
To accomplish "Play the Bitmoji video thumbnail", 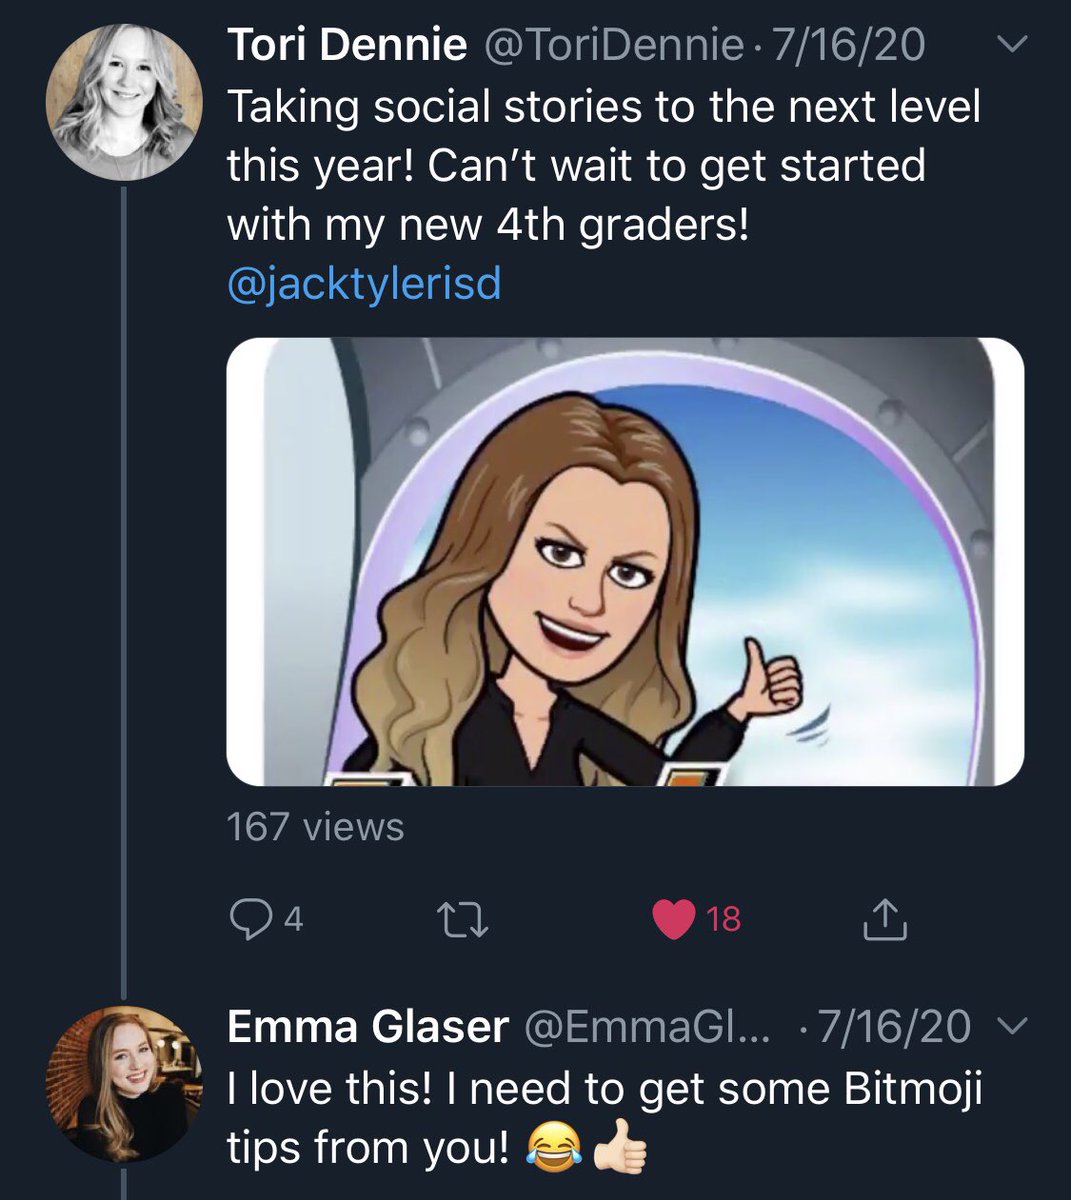I will click(x=625, y=562).
